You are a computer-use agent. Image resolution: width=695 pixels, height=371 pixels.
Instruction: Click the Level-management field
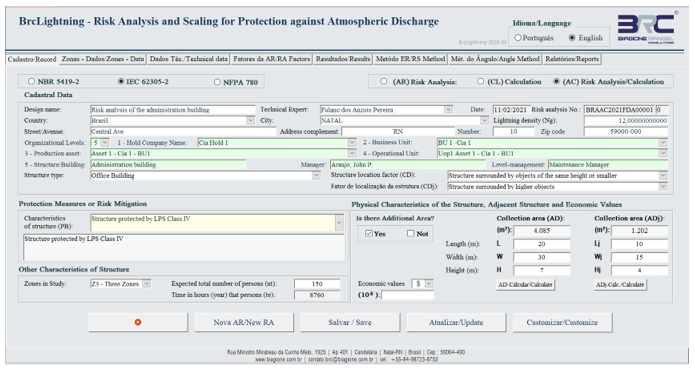[608, 164]
